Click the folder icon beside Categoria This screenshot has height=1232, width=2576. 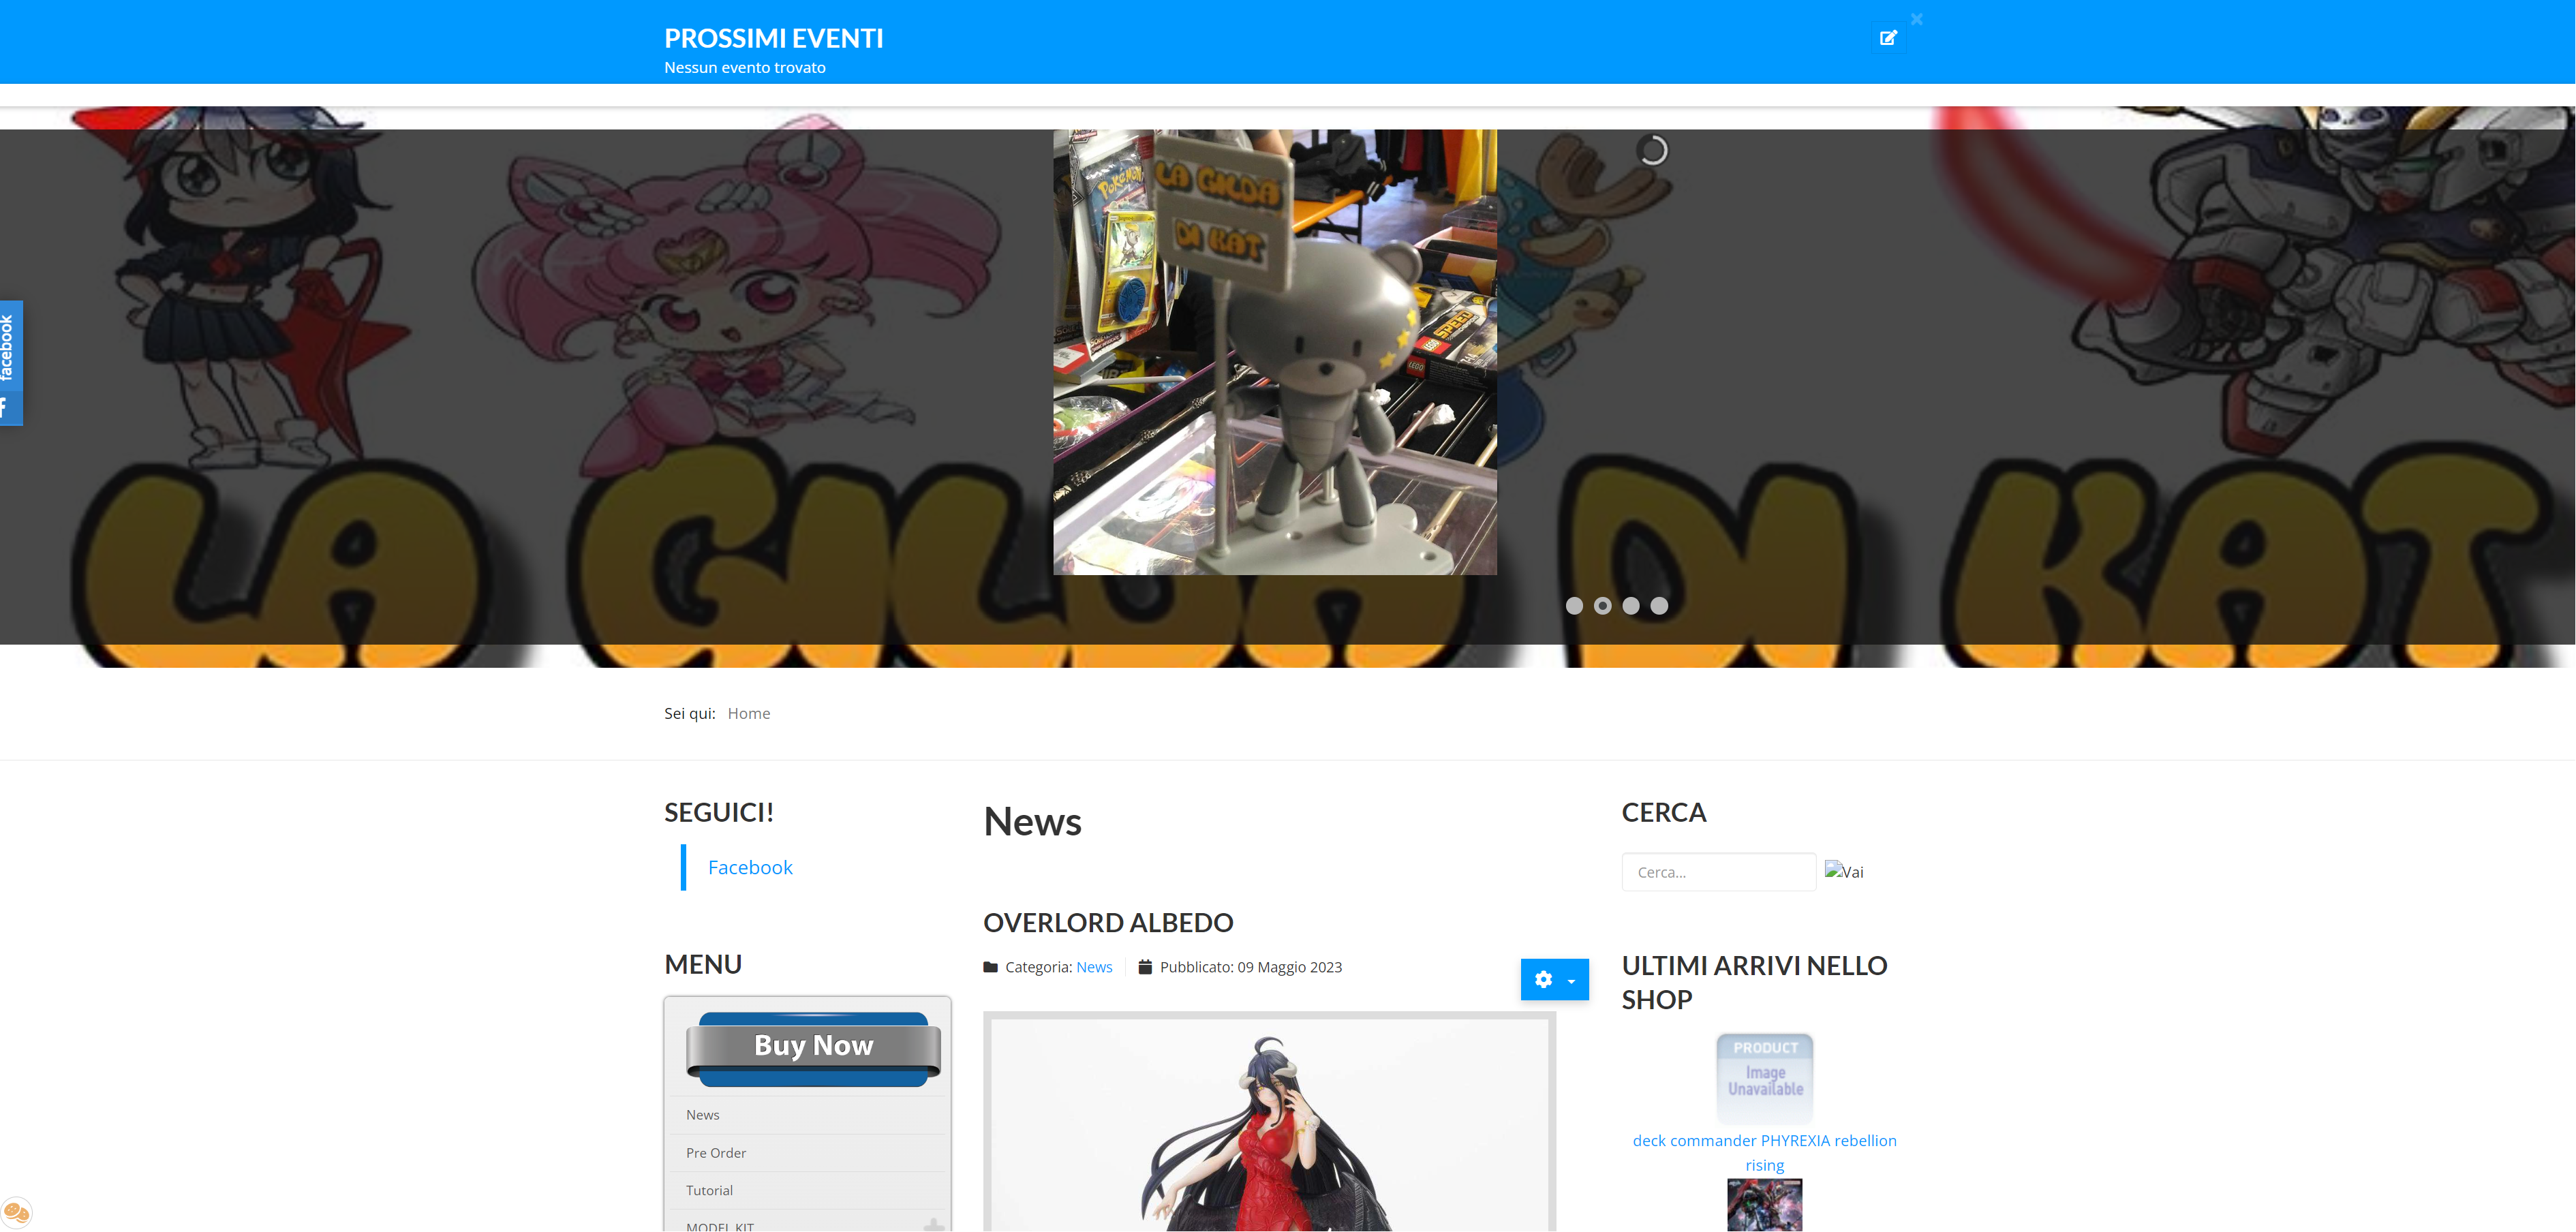[x=990, y=967]
